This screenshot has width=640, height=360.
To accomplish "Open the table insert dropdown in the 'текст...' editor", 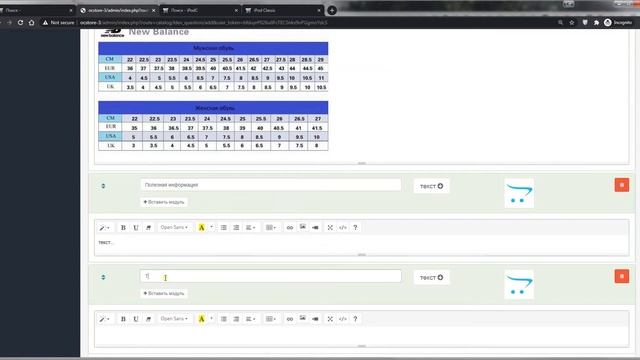I will point(271,227).
